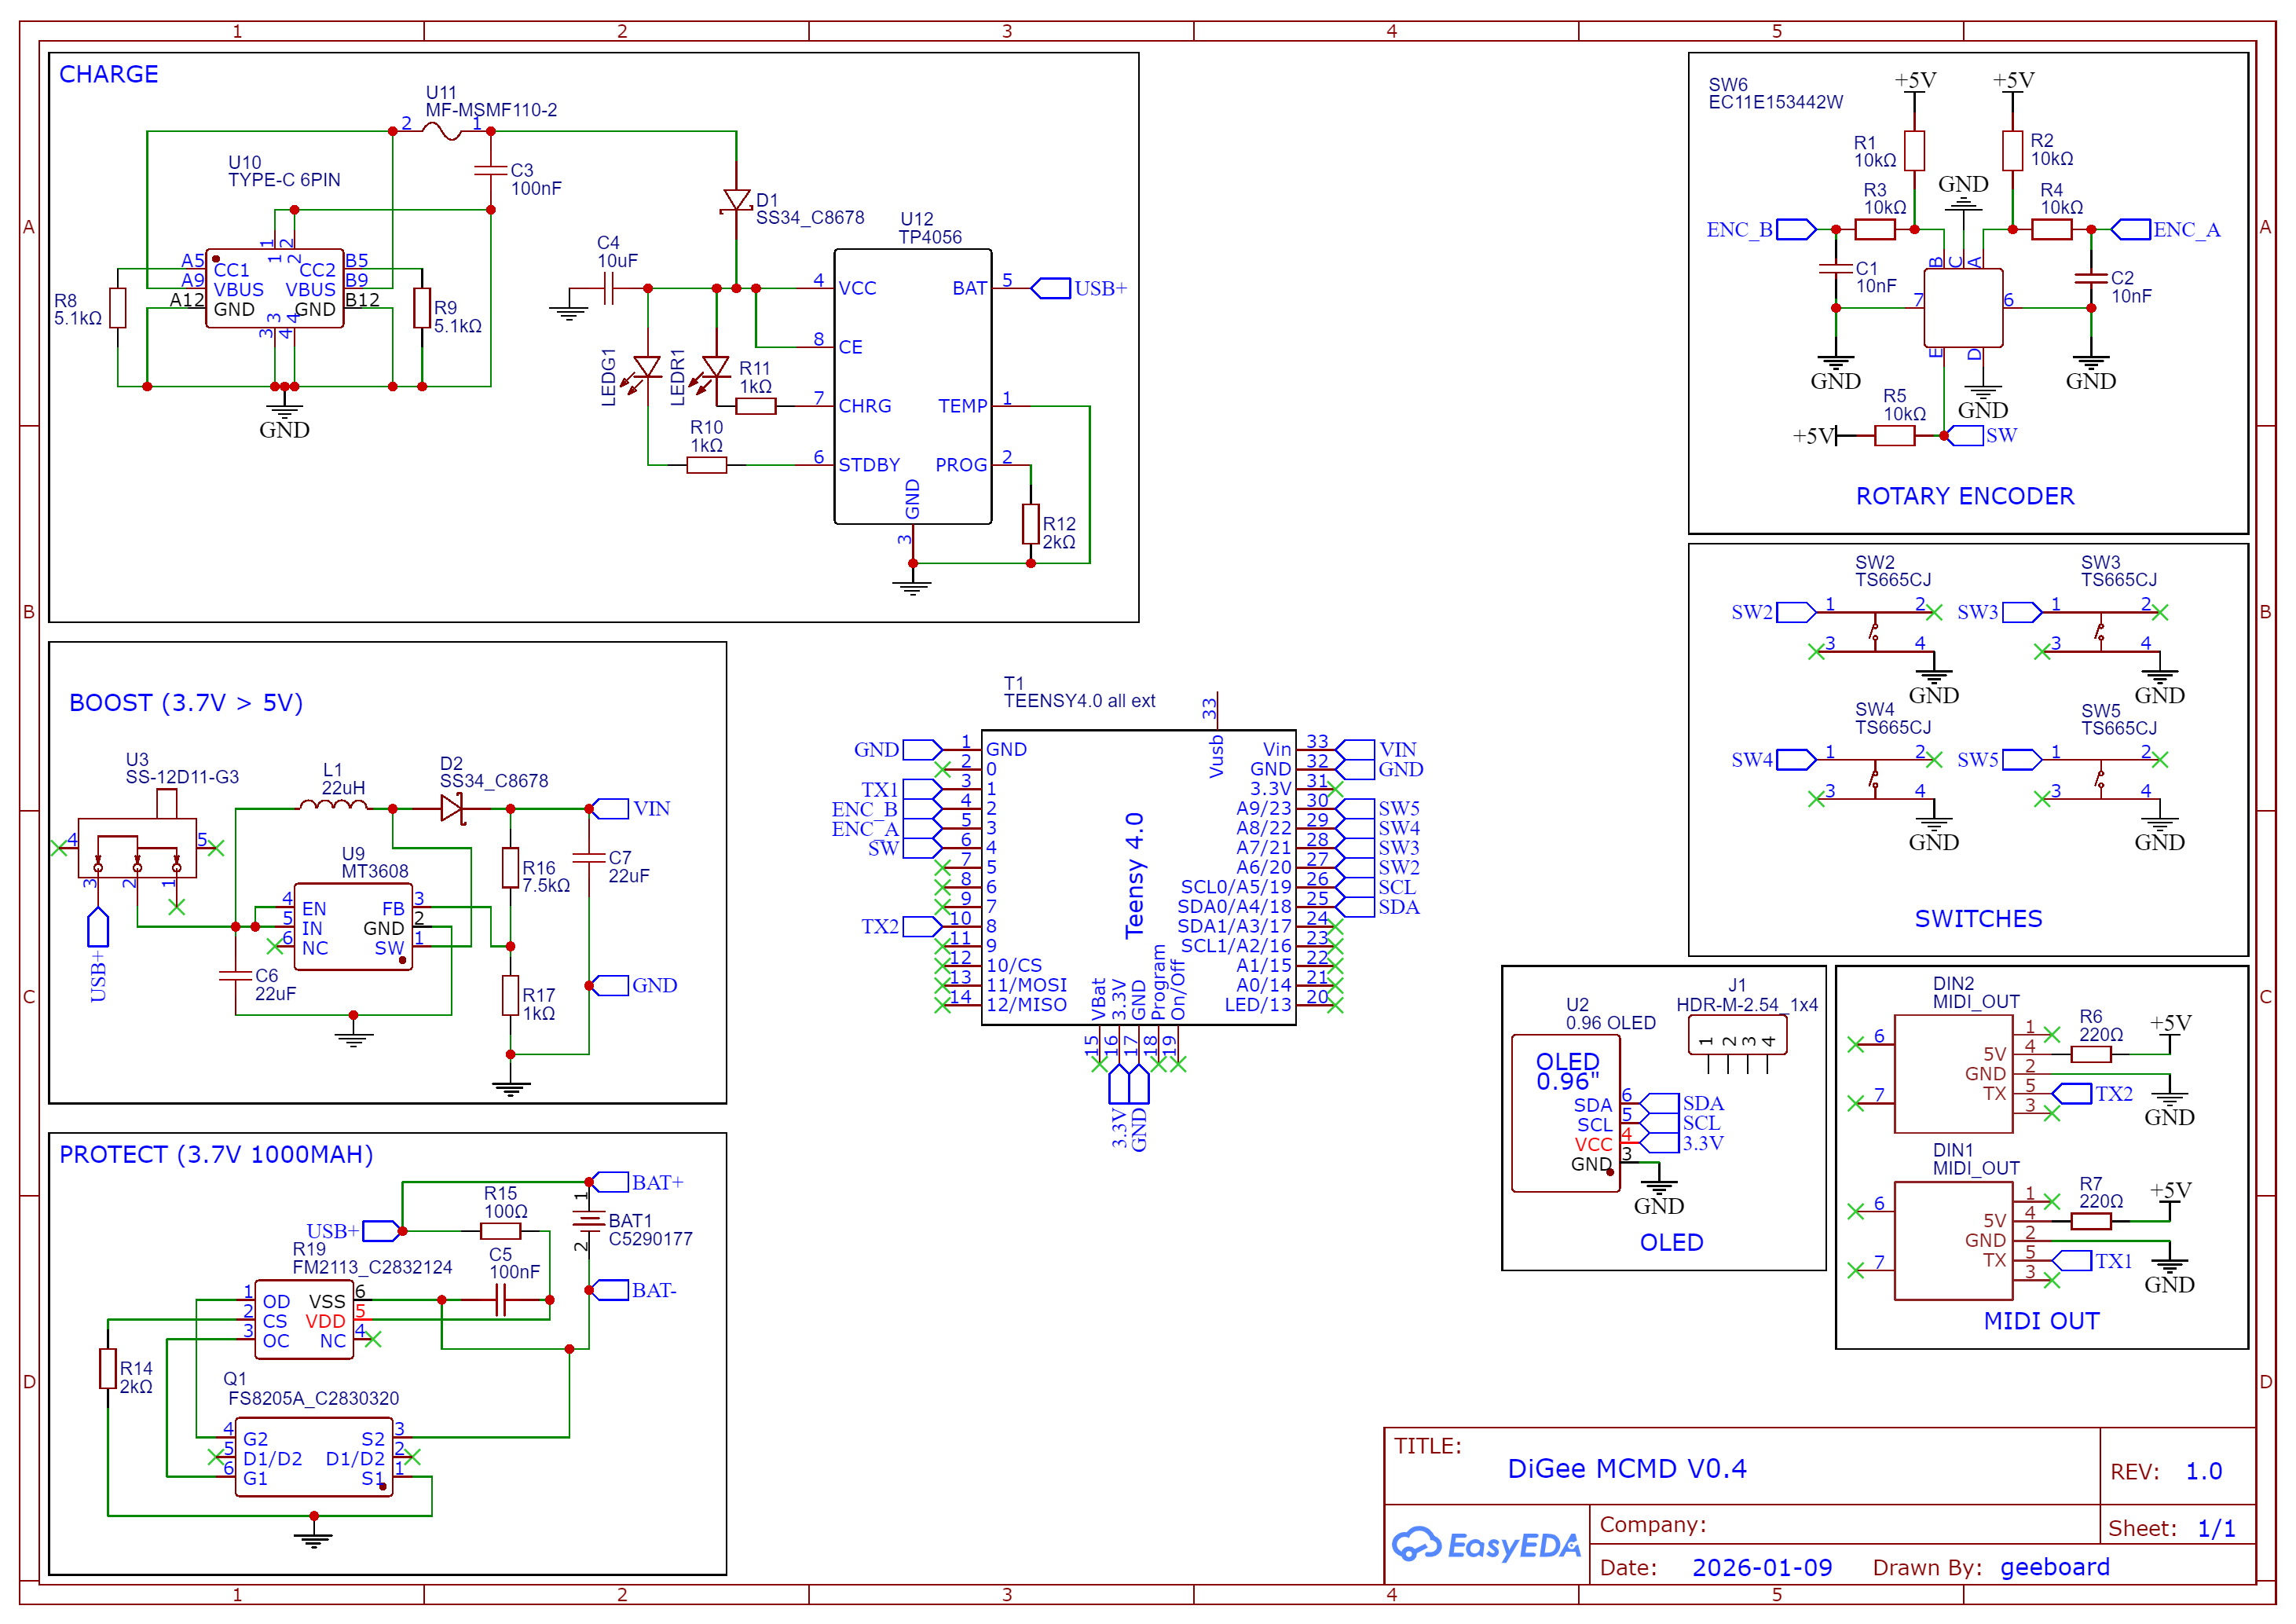Select the USB+ net port on BAT pin
Screen dimensions: 2296x1624
pyautogui.click(x=1051, y=289)
